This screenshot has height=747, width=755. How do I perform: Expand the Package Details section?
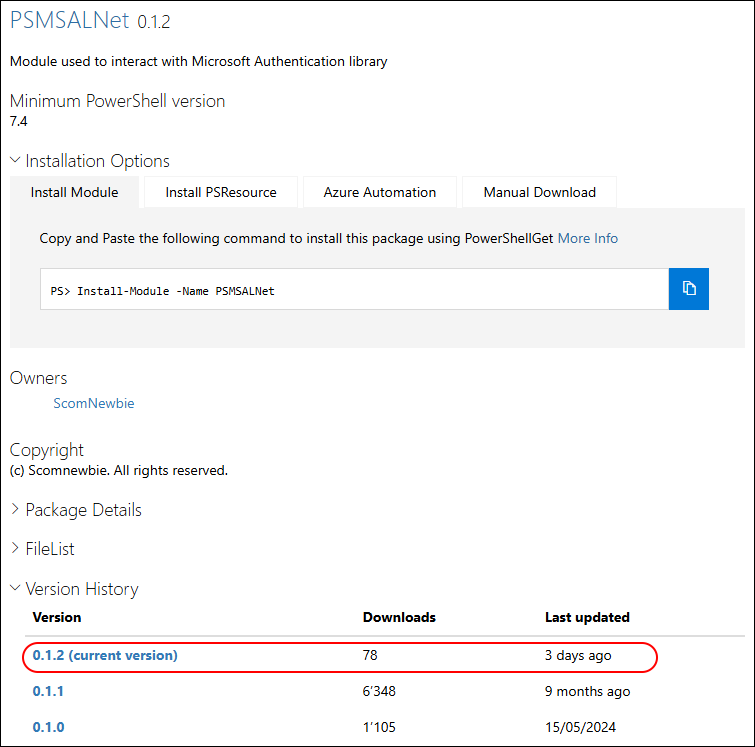coord(76,510)
